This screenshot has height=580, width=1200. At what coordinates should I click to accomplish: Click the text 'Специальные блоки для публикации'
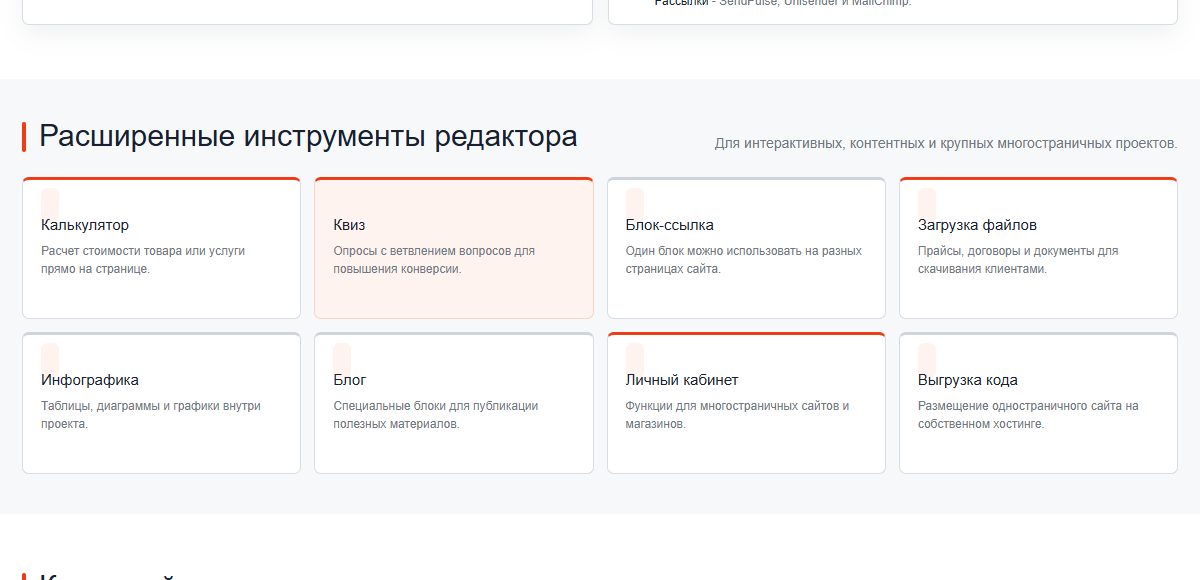[x=436, y=406]
